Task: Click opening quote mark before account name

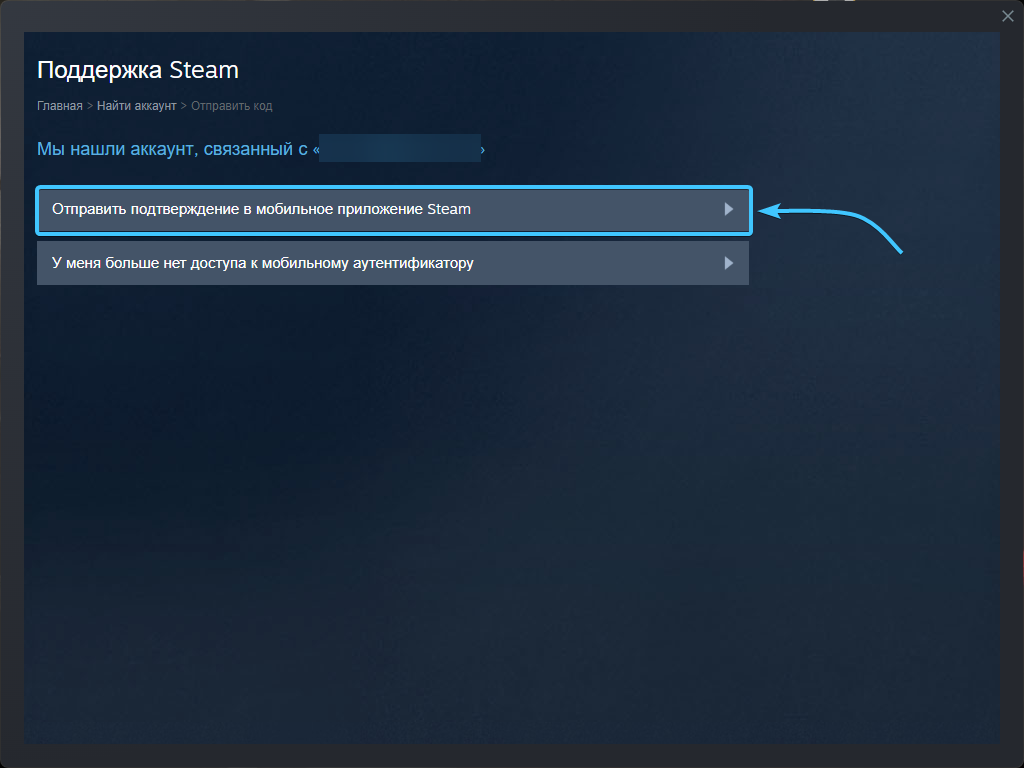Action: pos(315,150)
